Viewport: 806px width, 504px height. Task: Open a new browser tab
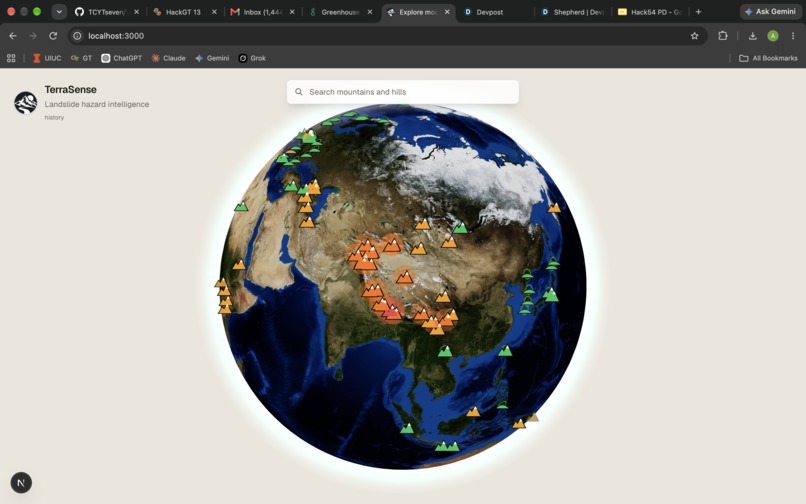click(698, 11)
